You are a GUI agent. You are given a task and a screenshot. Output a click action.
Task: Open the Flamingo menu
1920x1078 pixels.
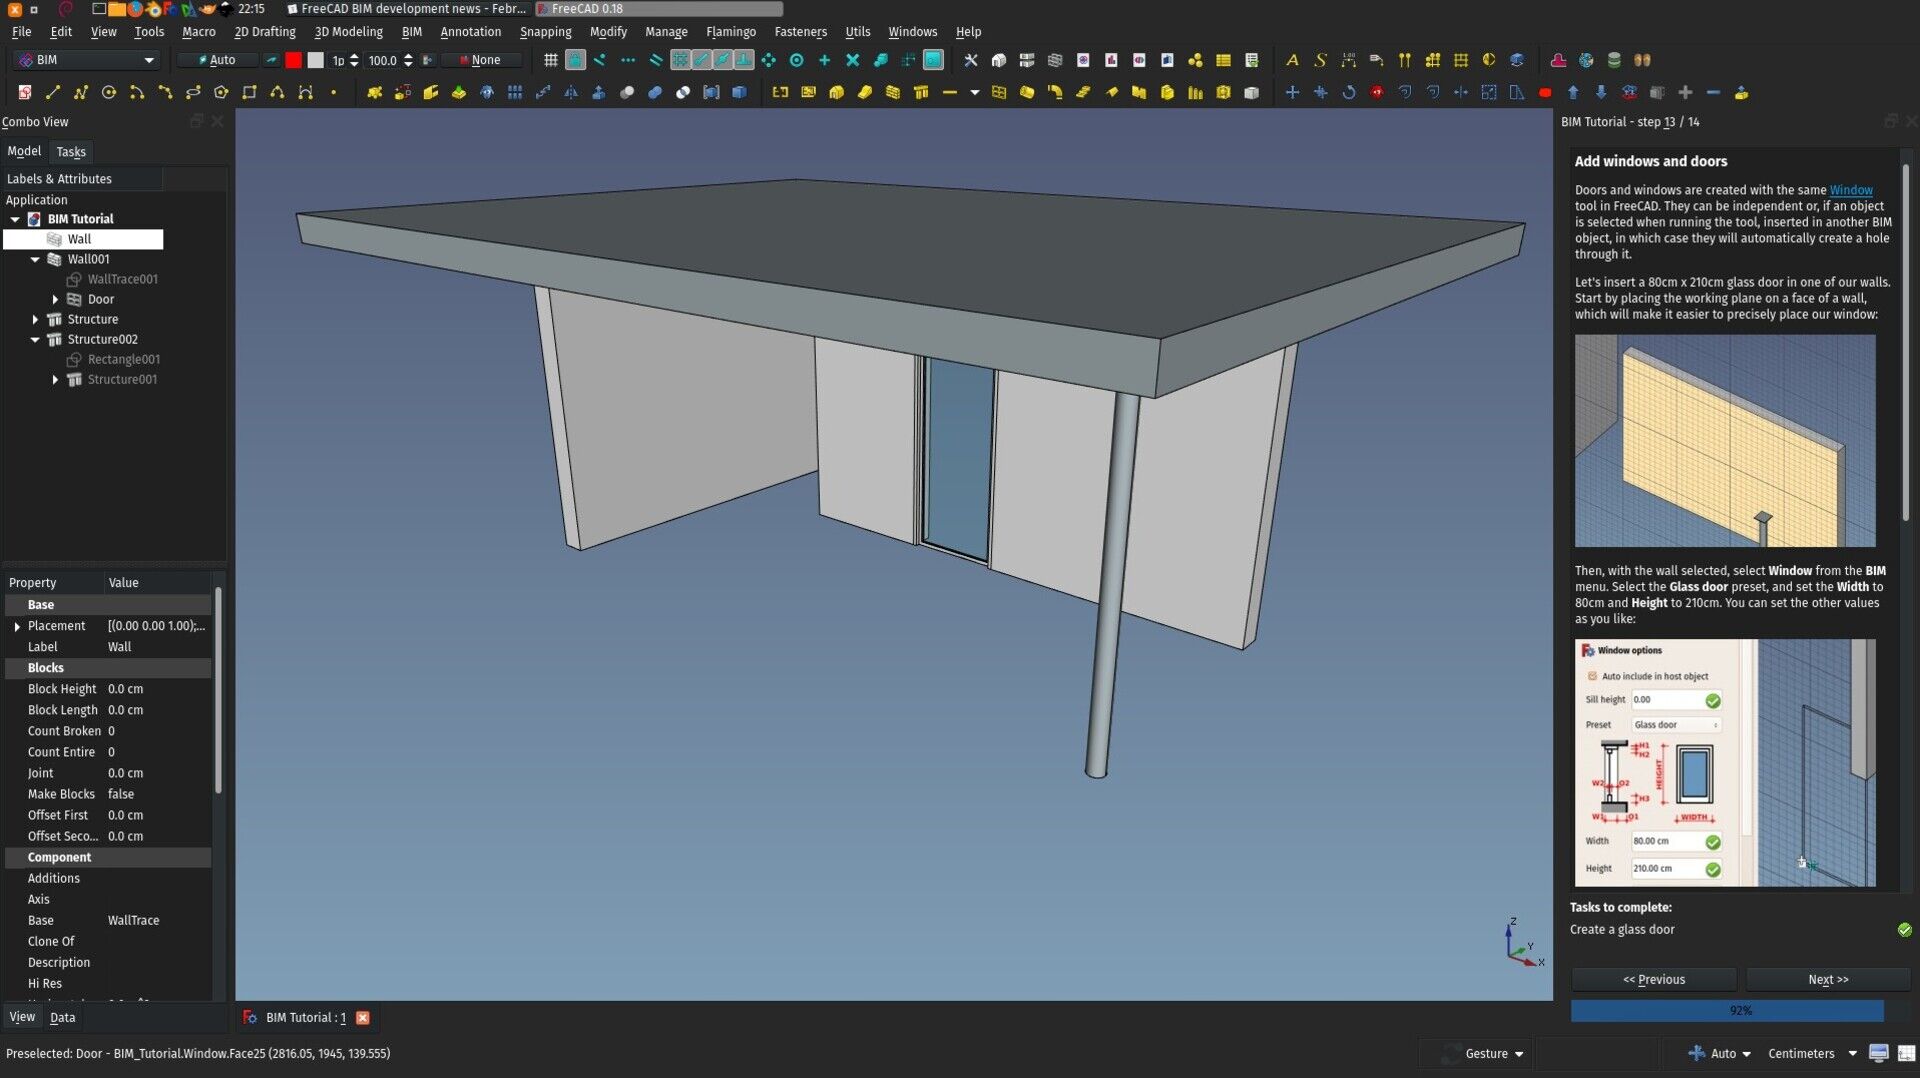click(731, 31)
